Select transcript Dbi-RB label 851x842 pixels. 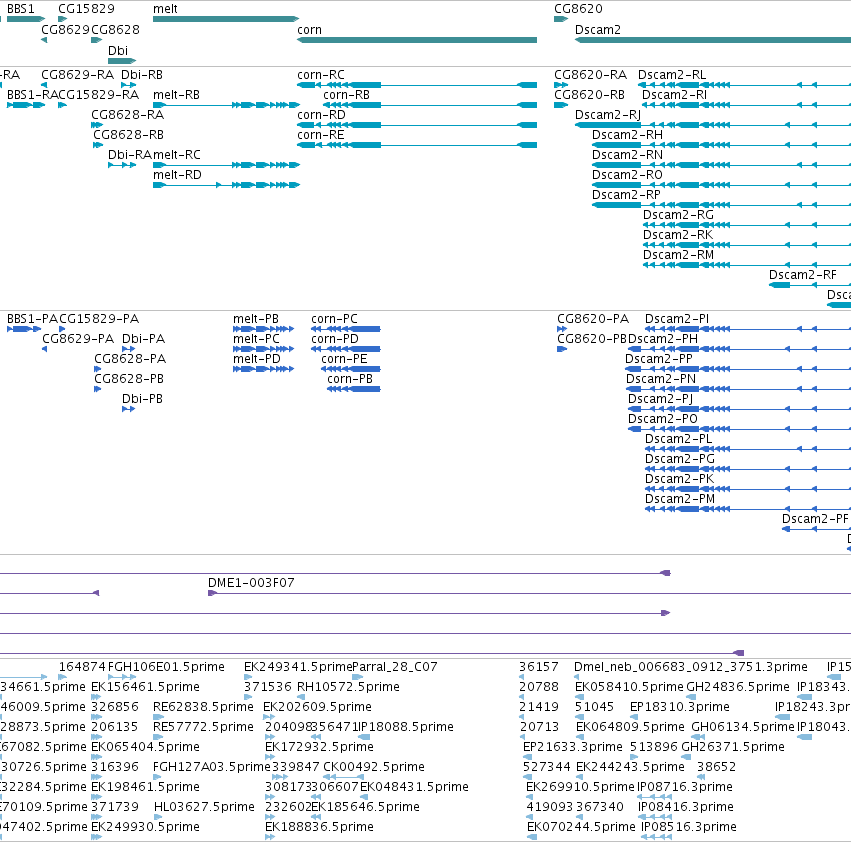tap(142, 75)
